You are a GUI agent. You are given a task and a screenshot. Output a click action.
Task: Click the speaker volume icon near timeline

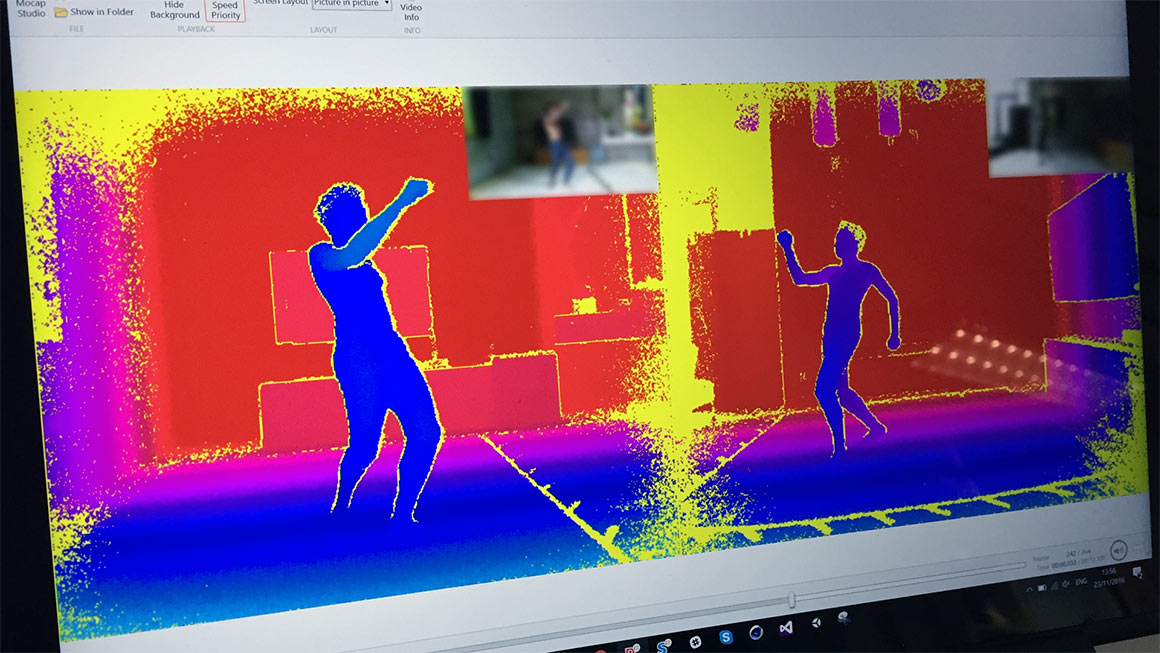click(x=1119, y=550)
